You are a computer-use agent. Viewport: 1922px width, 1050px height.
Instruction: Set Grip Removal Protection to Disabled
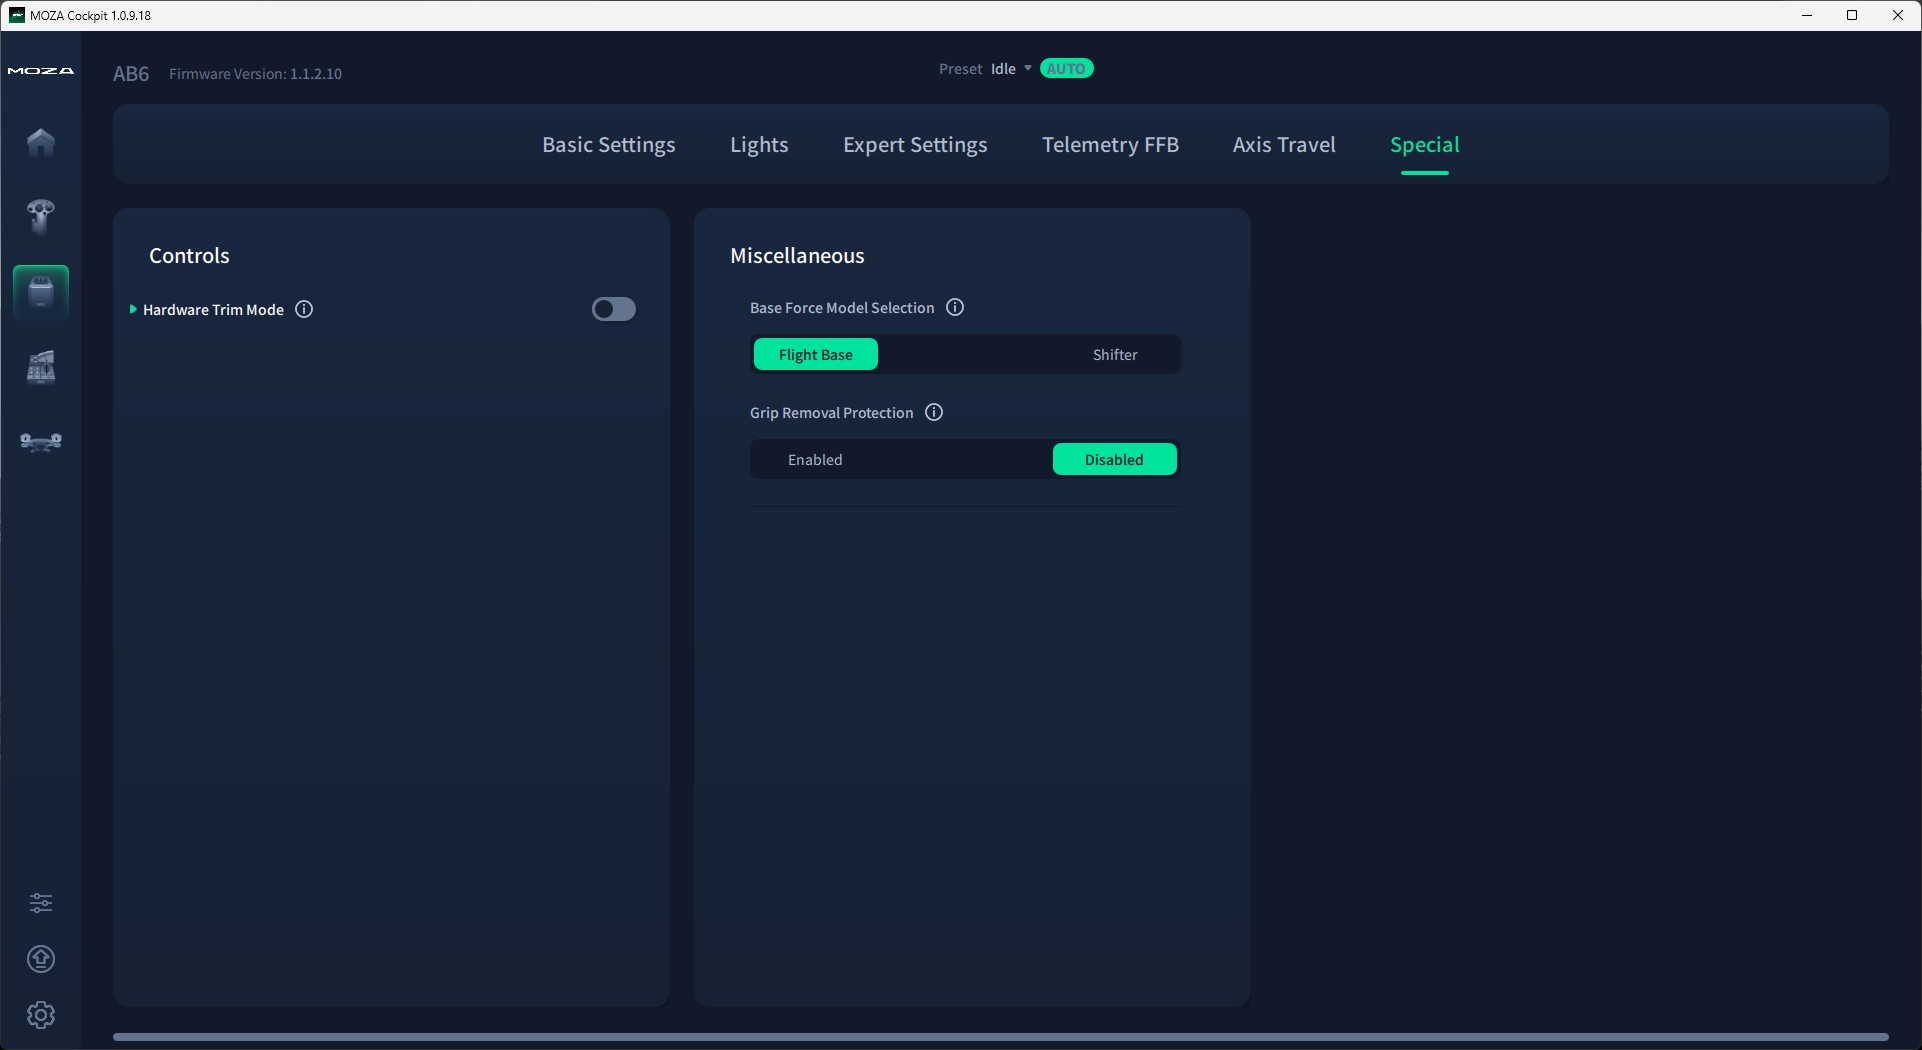click(1115, 459)
